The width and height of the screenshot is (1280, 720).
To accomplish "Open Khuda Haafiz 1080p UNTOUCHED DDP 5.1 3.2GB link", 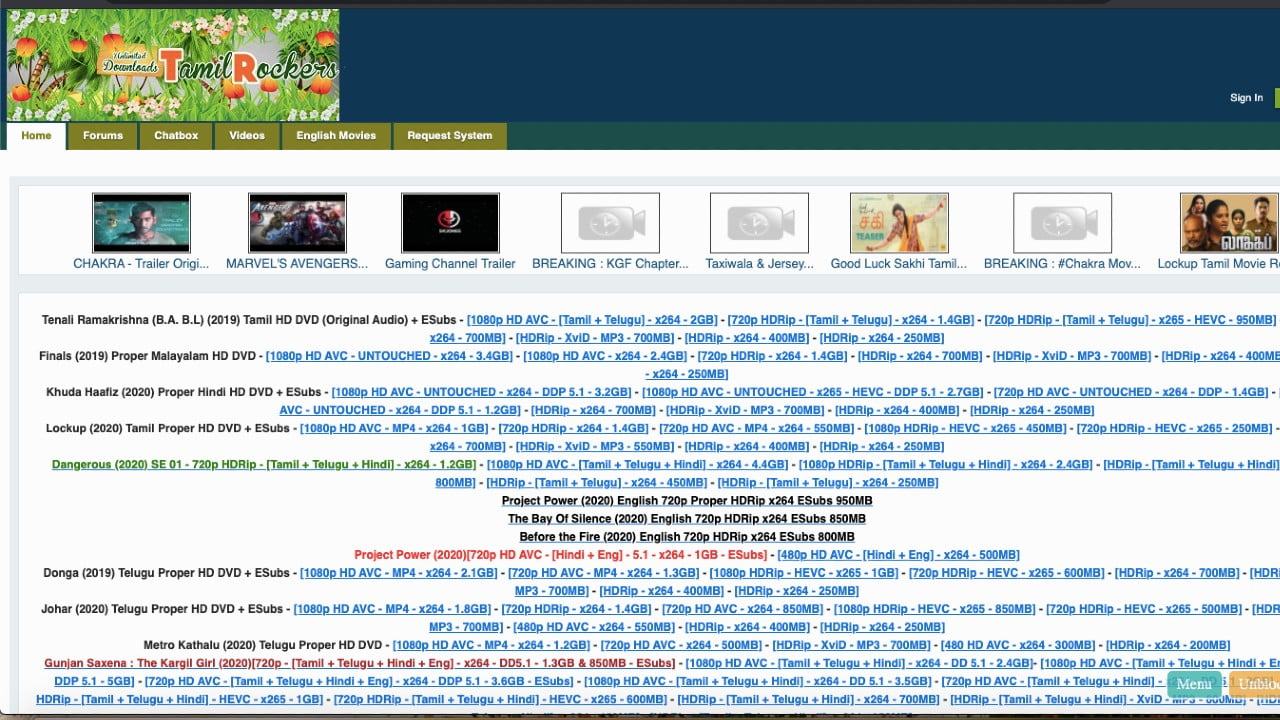I will coord(481,392).
